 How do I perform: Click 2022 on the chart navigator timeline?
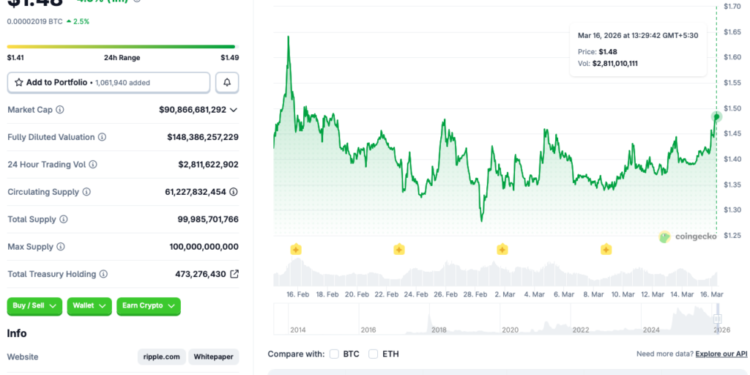[x=581, y=330]
